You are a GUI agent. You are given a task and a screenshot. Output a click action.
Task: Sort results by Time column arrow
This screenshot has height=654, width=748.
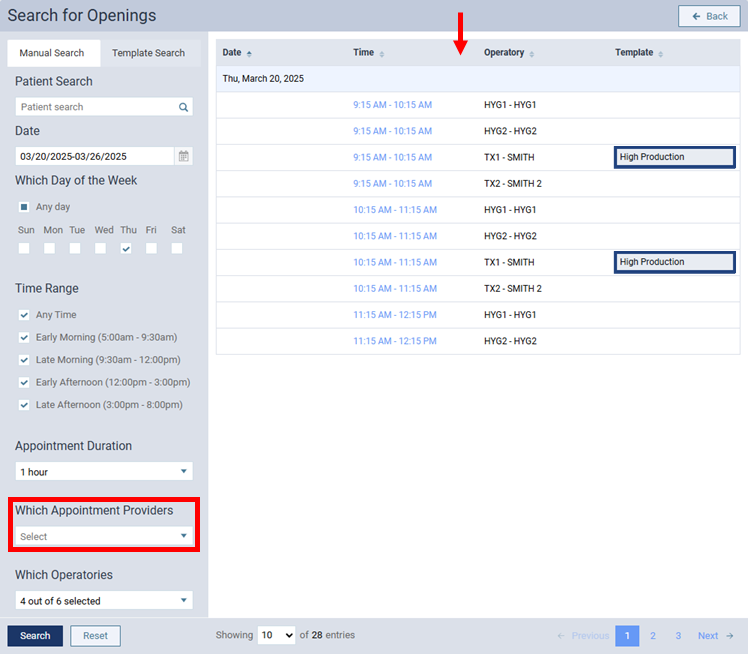pyautogui.click(x=382, y=53)
